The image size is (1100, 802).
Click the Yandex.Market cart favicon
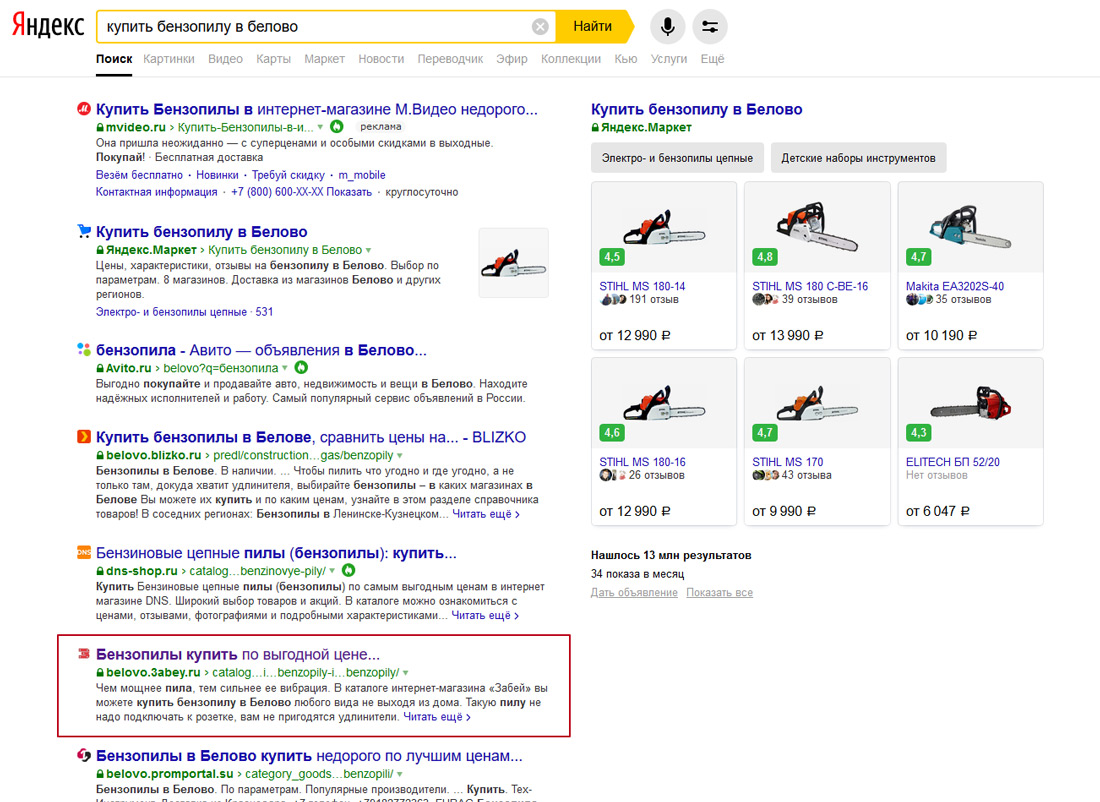pos(84,232)
